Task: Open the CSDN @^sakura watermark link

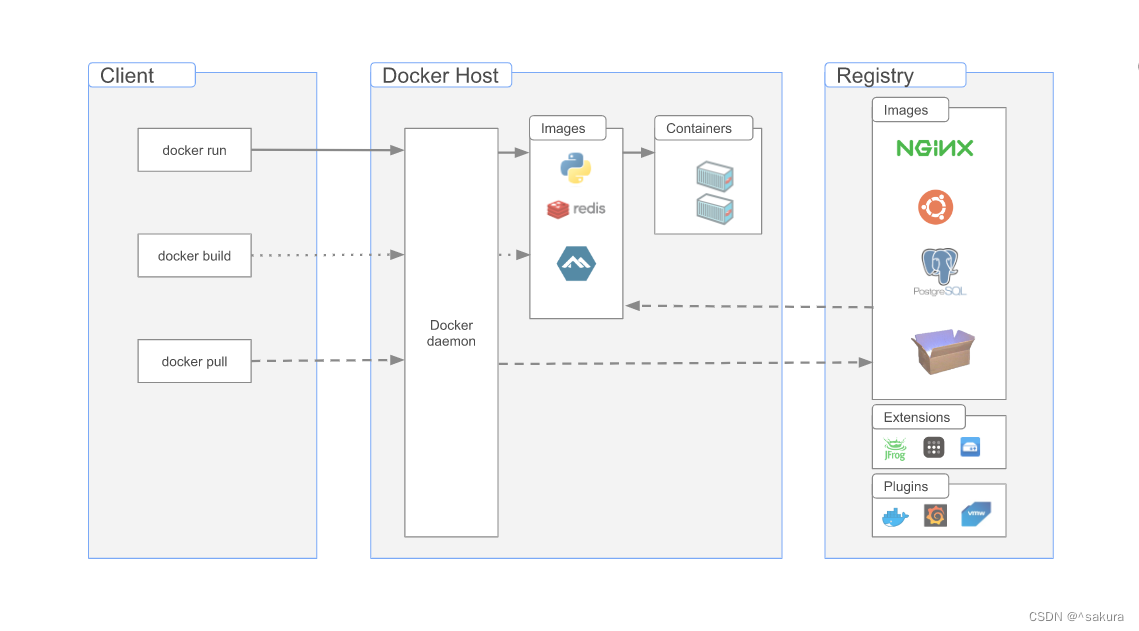Action: (x=1075, y=616)
